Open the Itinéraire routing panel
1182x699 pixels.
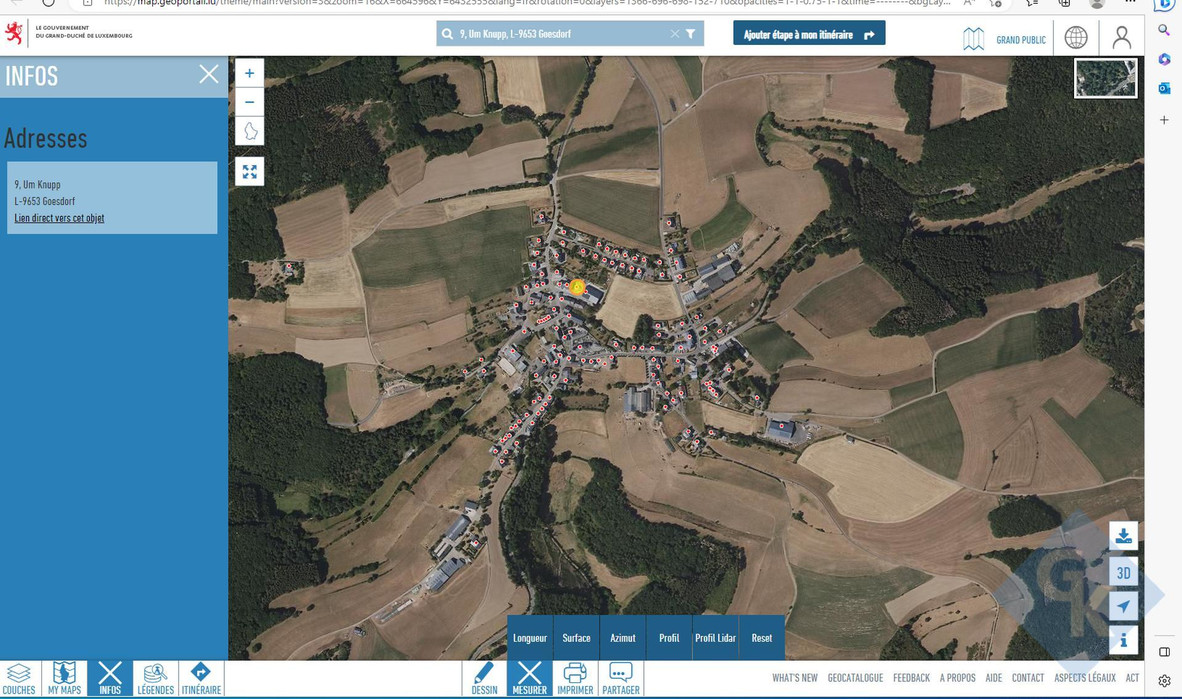[x=201, y=678]
